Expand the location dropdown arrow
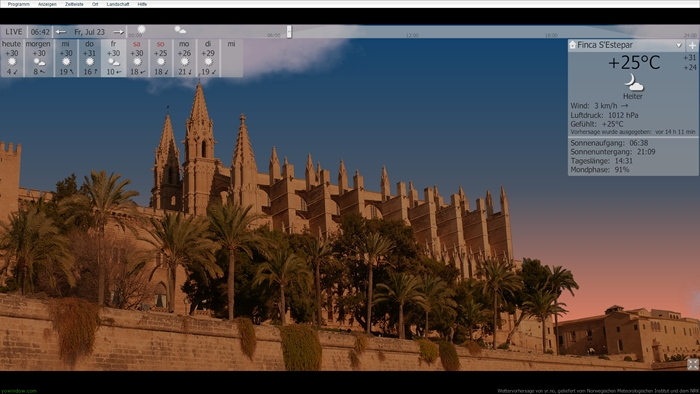This screenshot has width=700, height=394. click(x=679, y=45)
